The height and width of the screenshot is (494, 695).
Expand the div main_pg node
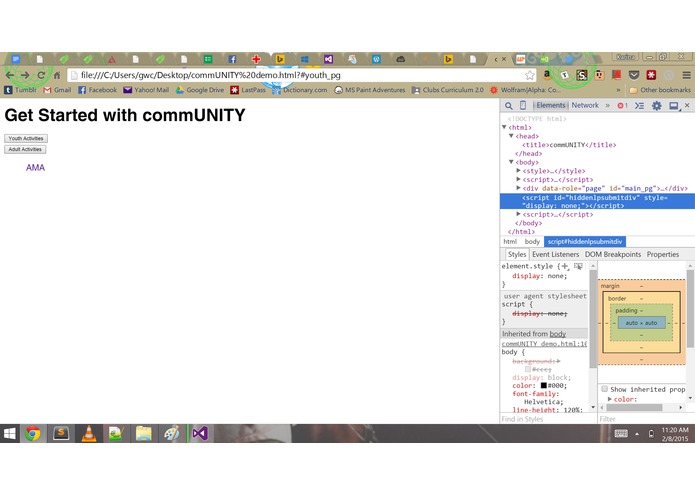coord(518,188)
